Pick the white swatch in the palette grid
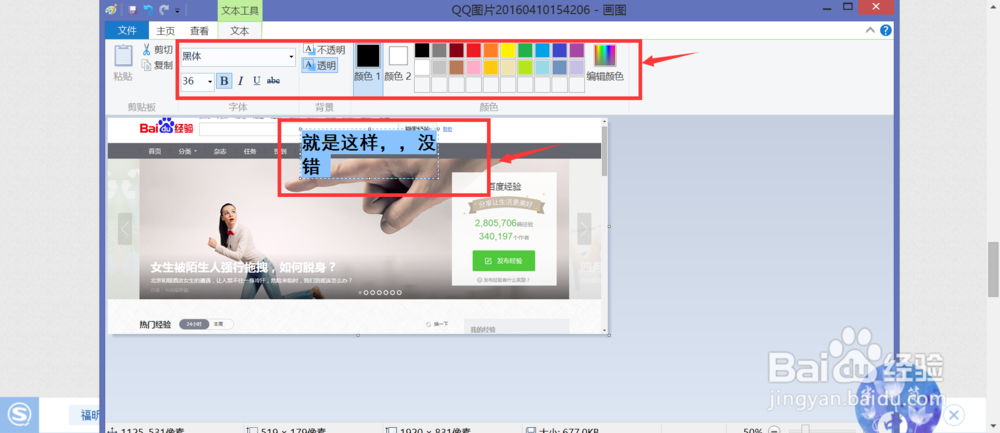 (x=422, y=67)
